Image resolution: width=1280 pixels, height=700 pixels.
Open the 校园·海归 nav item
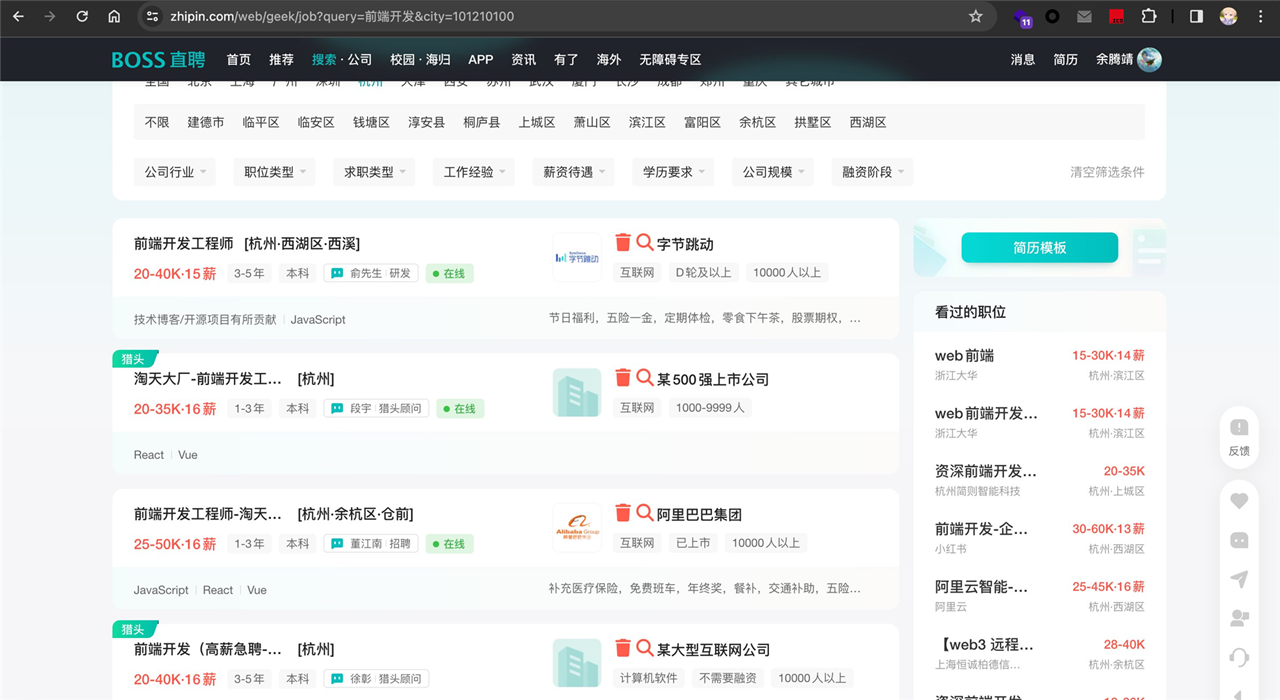420,59
